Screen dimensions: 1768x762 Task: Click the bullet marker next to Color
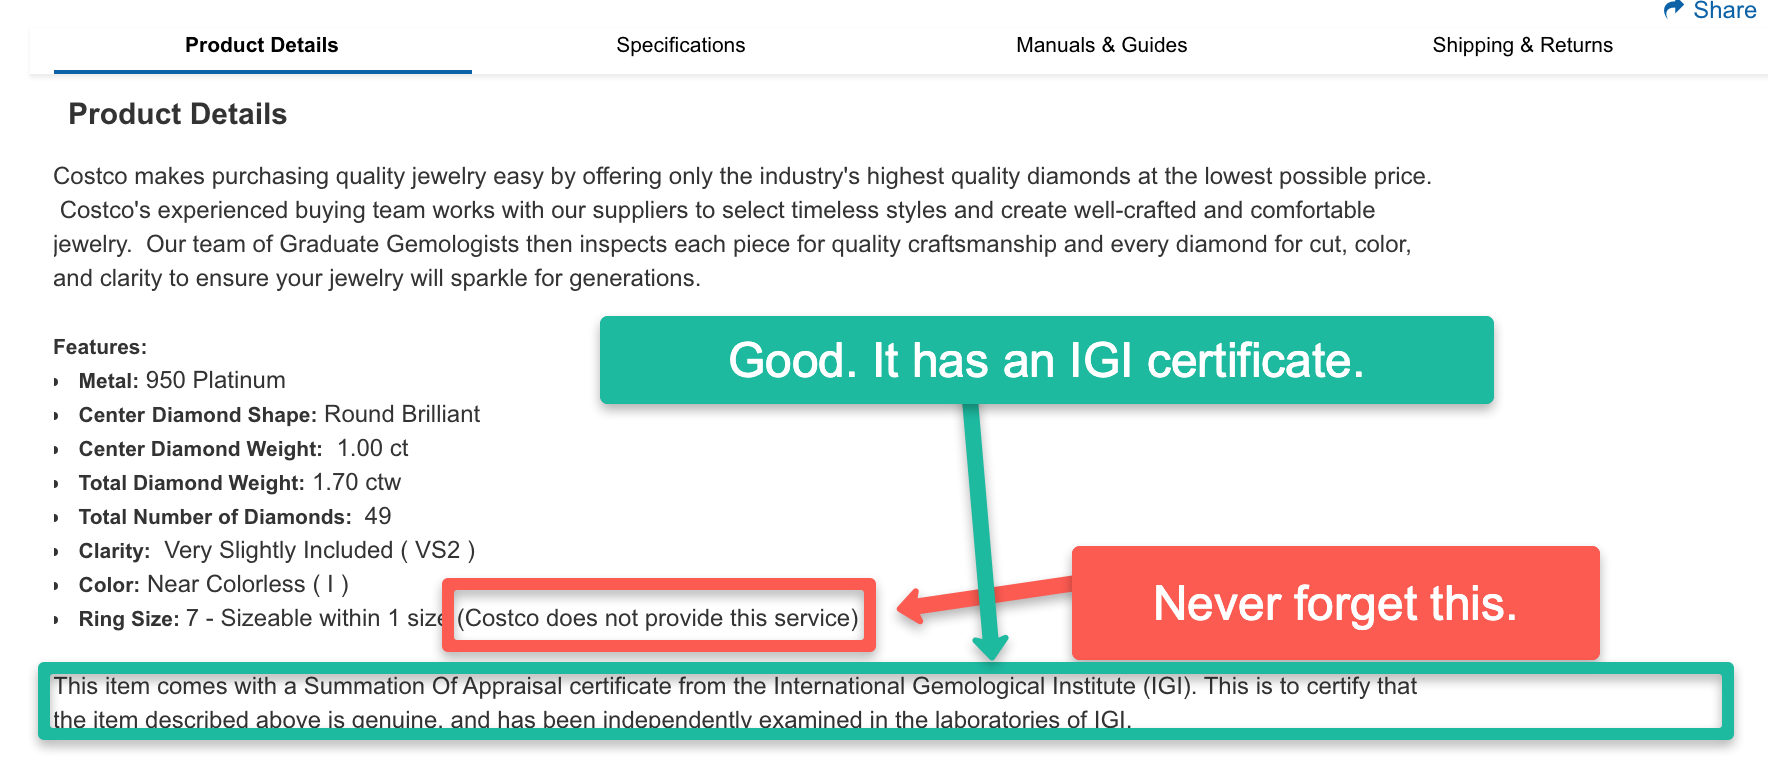coord(56,586)
